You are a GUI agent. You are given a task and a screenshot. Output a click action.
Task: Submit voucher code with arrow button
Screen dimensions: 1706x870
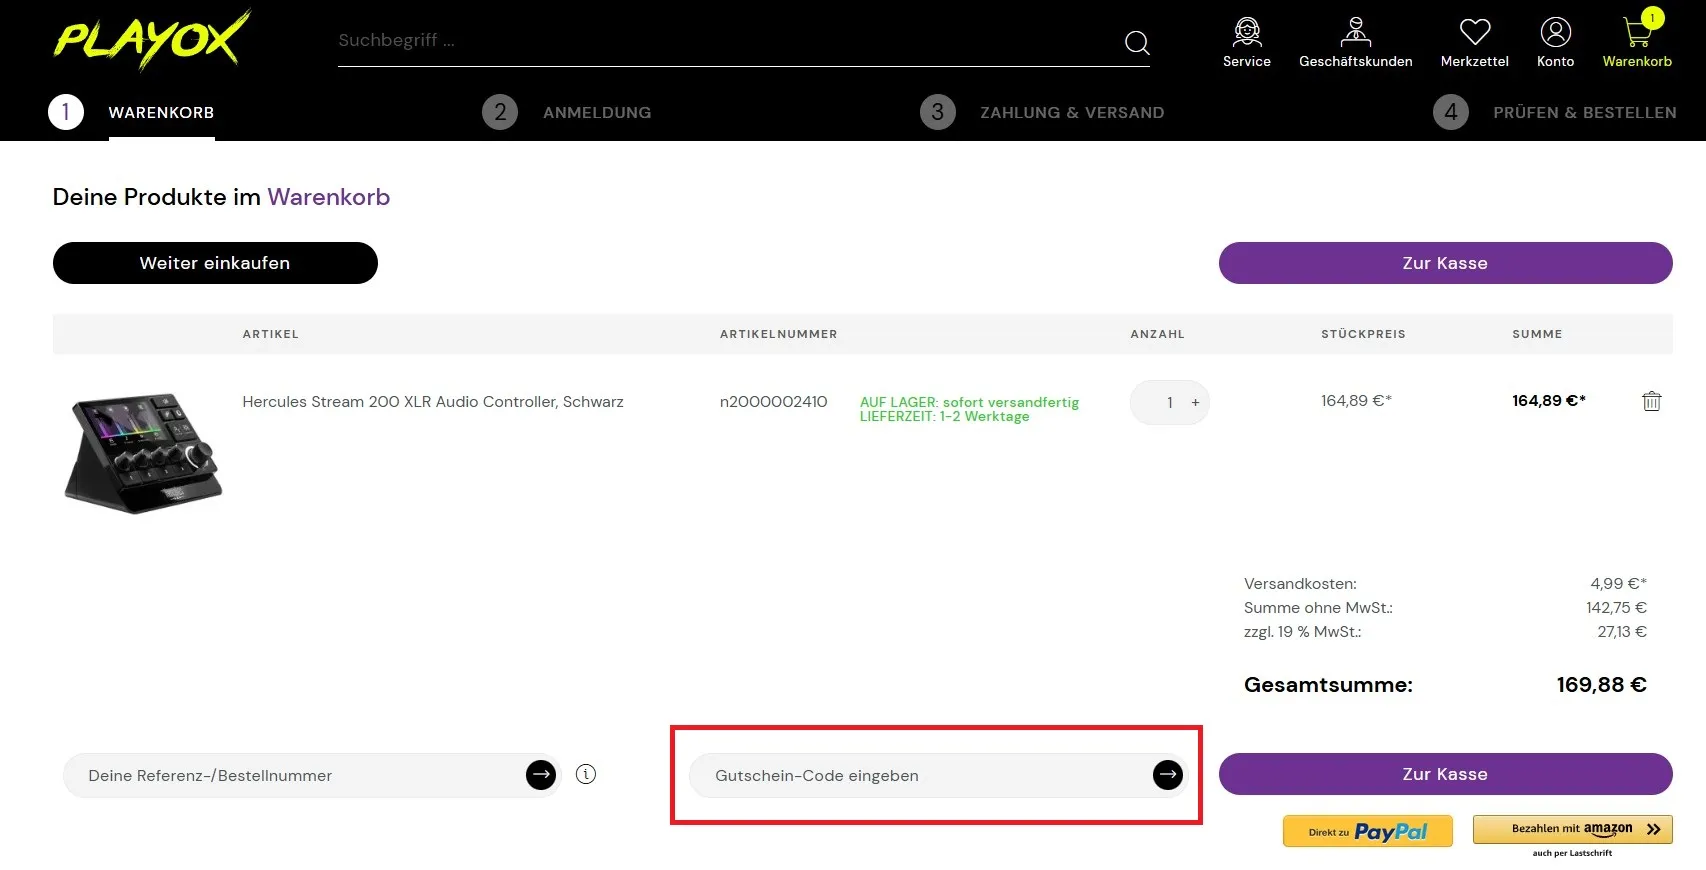[1167, 775]
